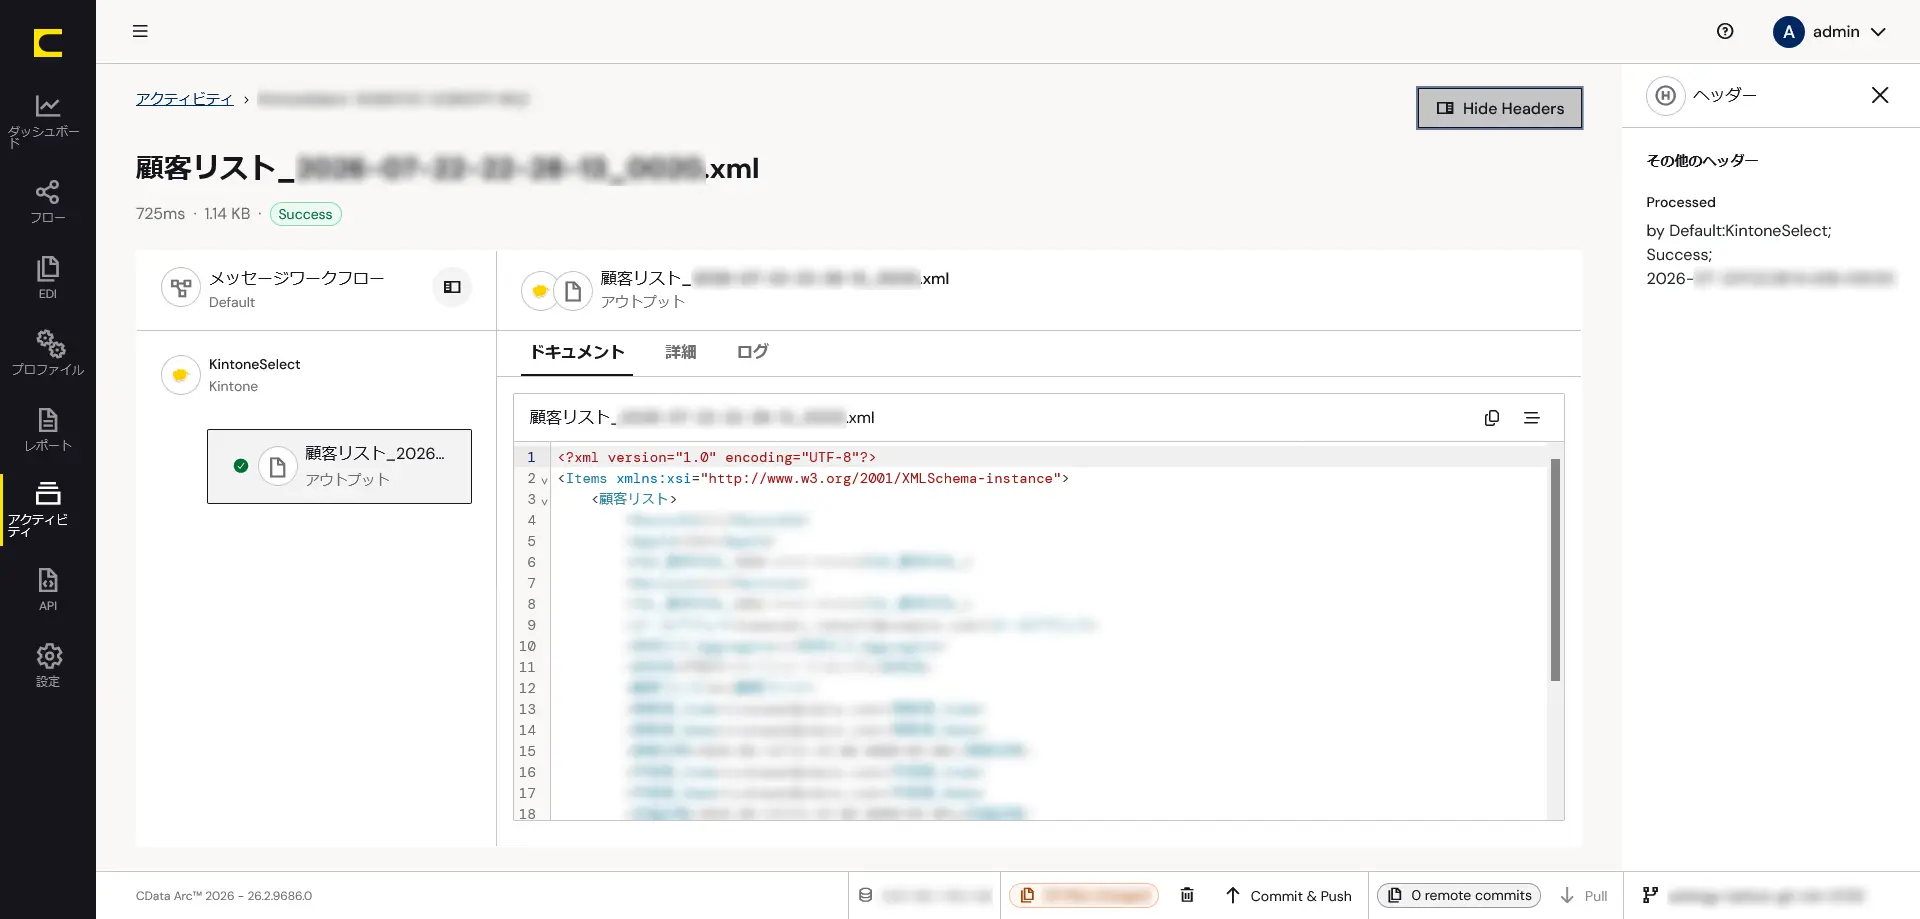Open the Profile gears icon
Screen dimensions: 1920x919
[47, 353]
